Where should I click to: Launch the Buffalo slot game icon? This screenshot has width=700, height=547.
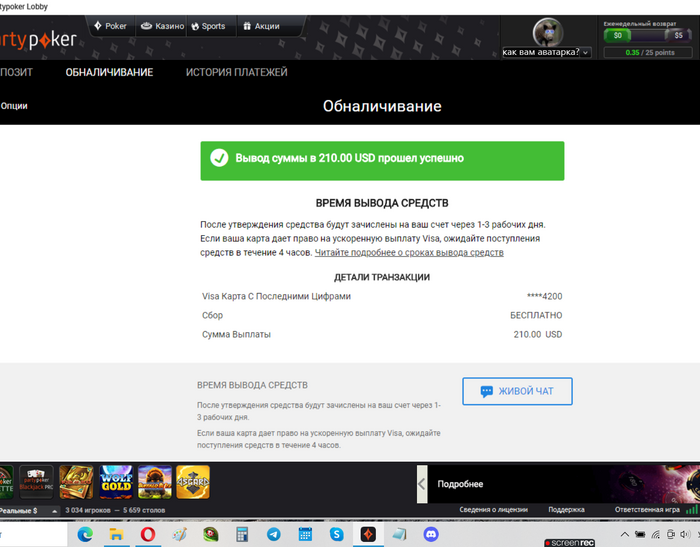pyautogui.click(x=154, y=482)
